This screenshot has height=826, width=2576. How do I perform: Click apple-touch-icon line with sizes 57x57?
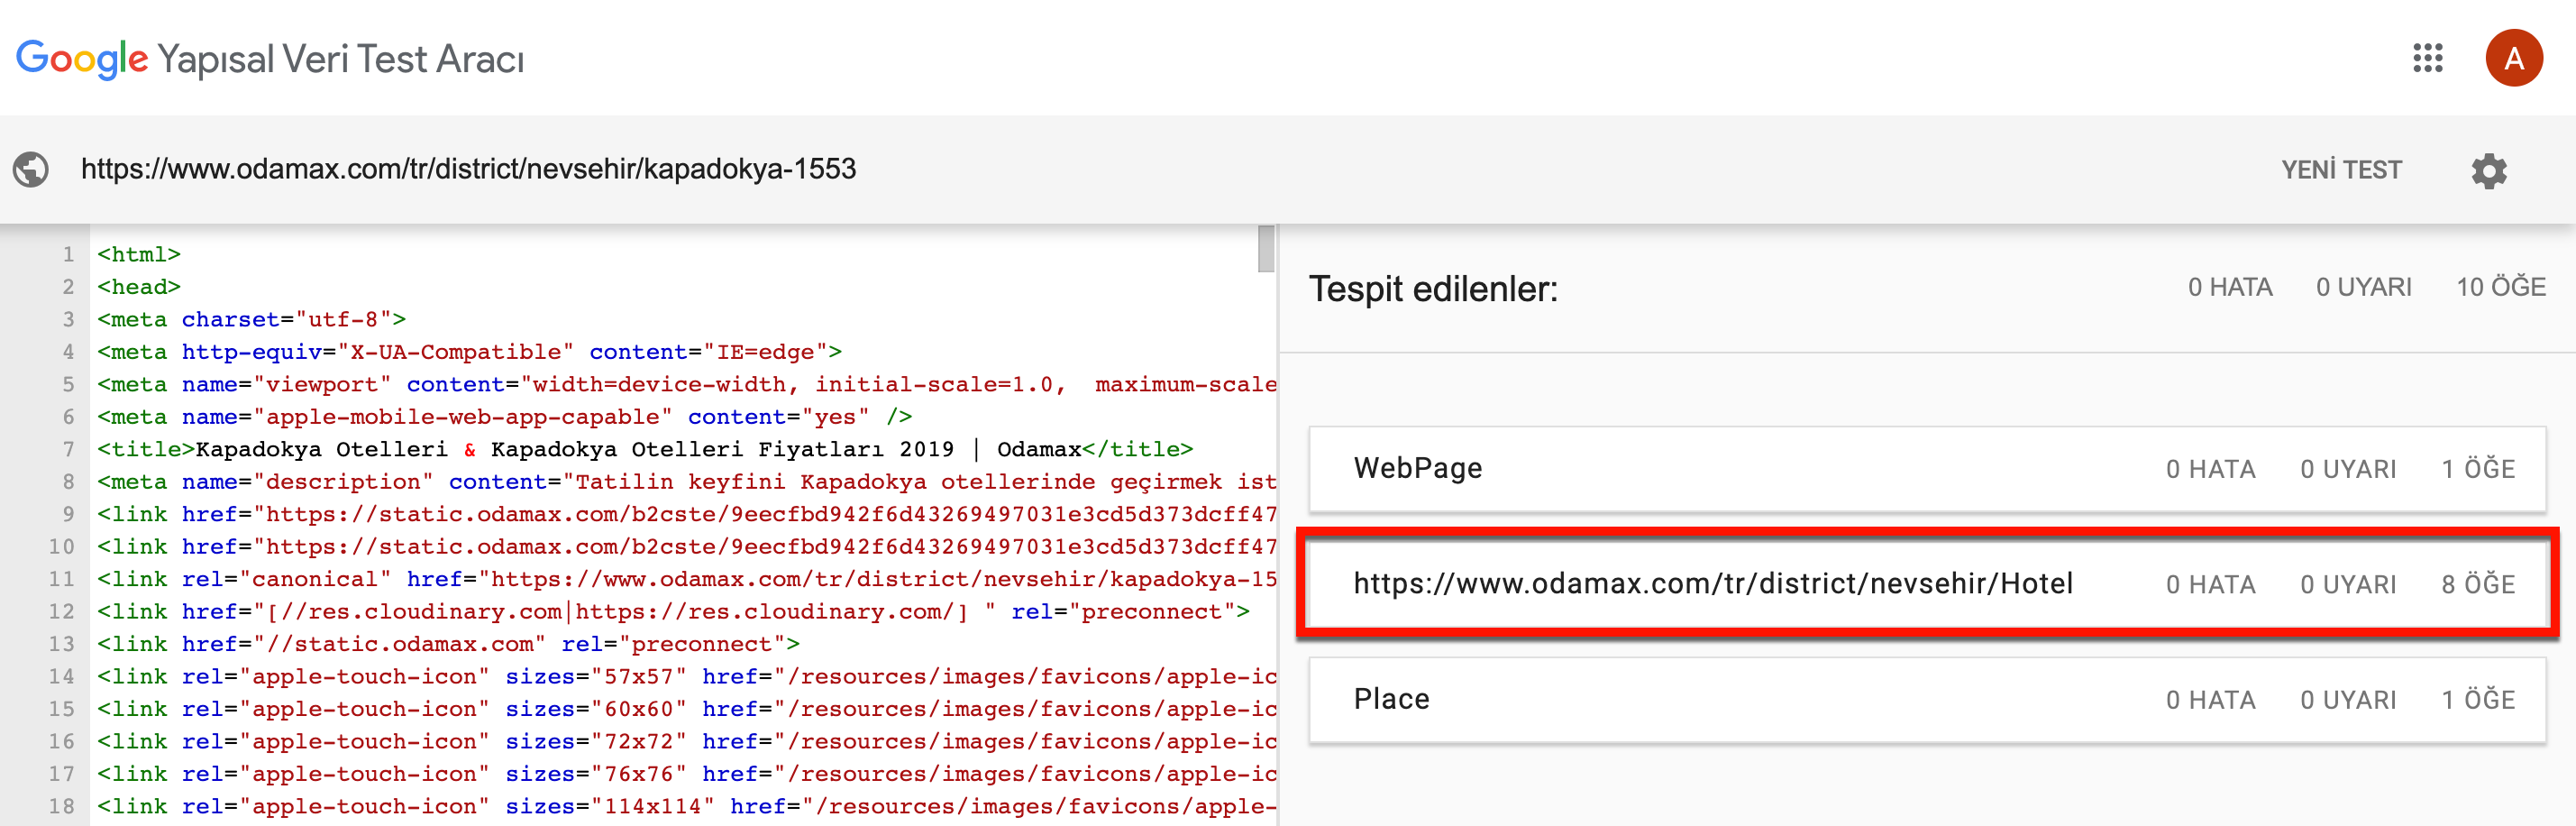[x=687, y=677]
